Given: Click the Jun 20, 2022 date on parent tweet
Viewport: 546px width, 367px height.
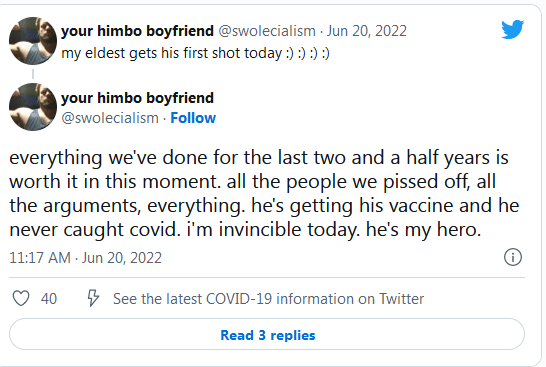Looking at the screenshot, I should tap(366, 31).
